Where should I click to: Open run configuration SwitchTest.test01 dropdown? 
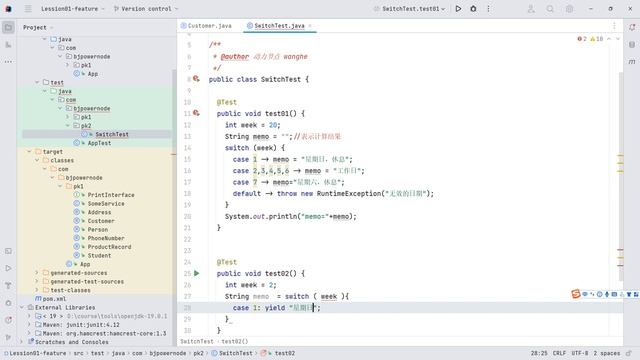click(409, 9)
